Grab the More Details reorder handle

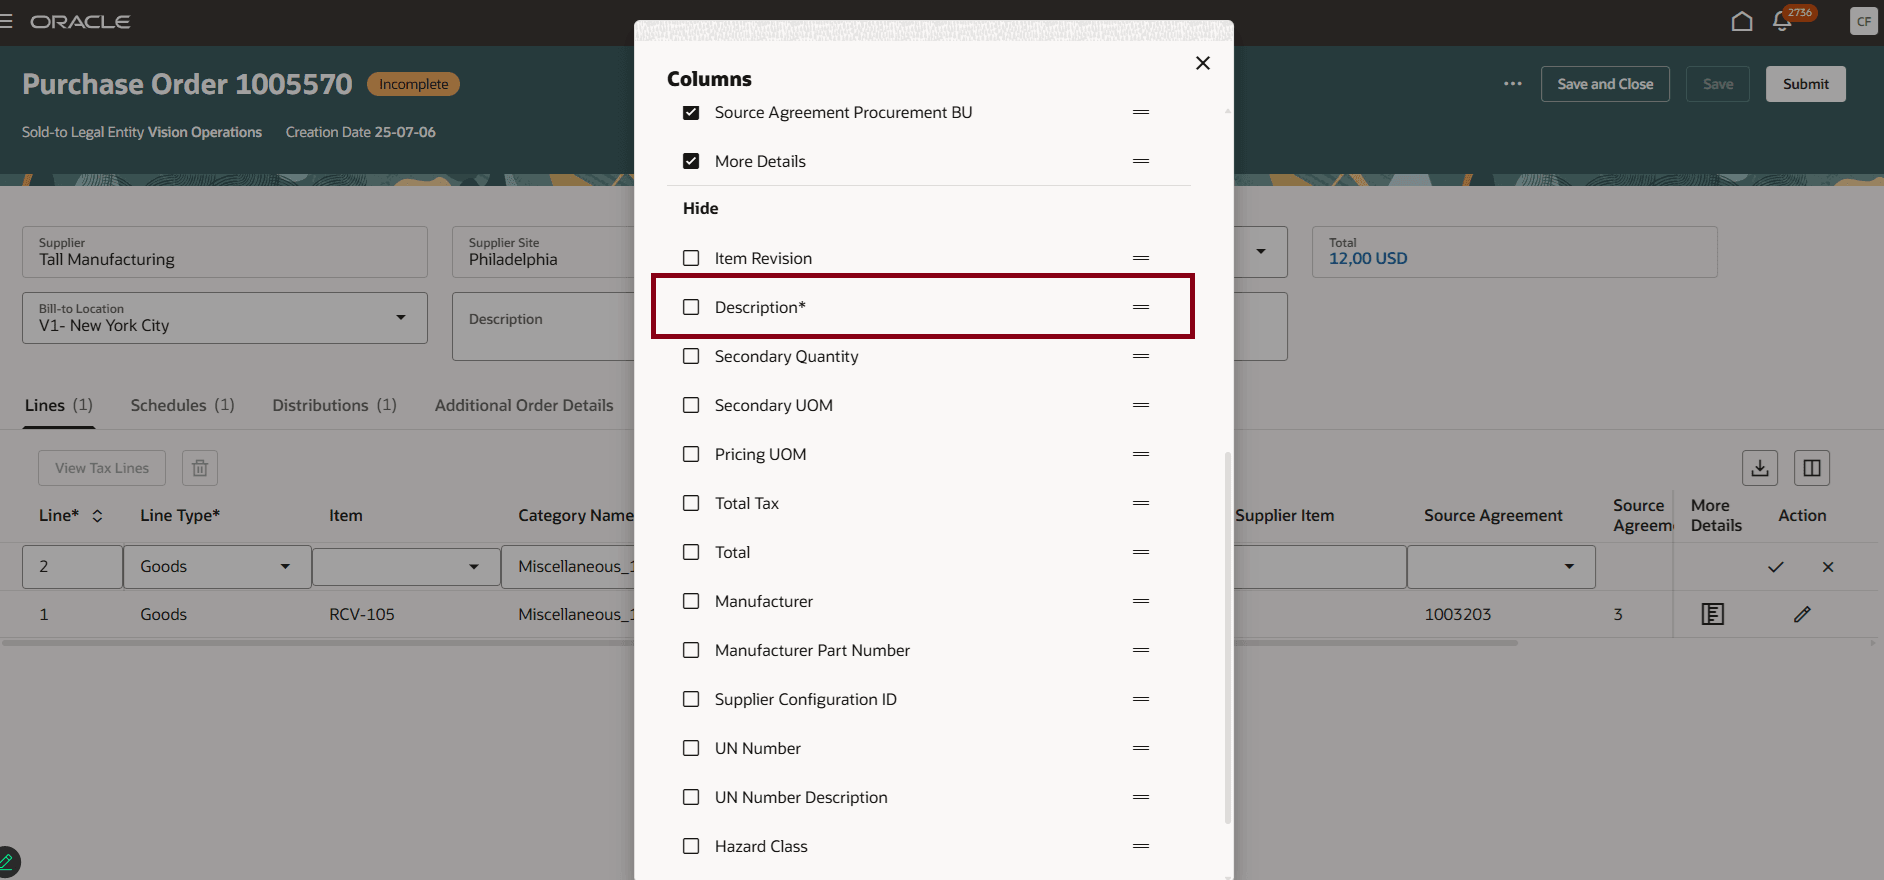[1141, 161]
